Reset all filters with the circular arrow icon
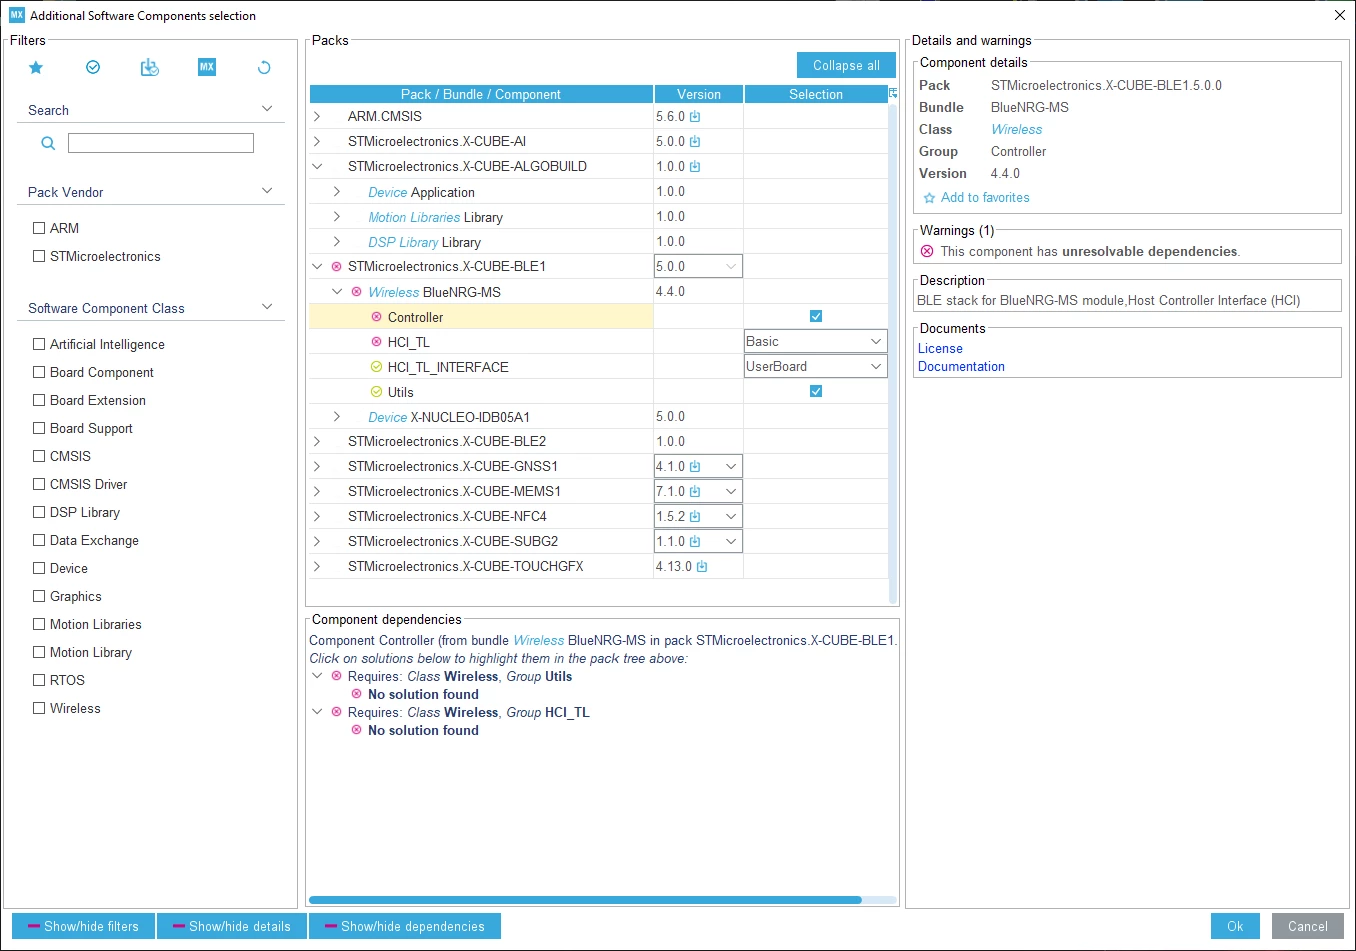This screenshot has width=1356, height=951. click(264, 67)
